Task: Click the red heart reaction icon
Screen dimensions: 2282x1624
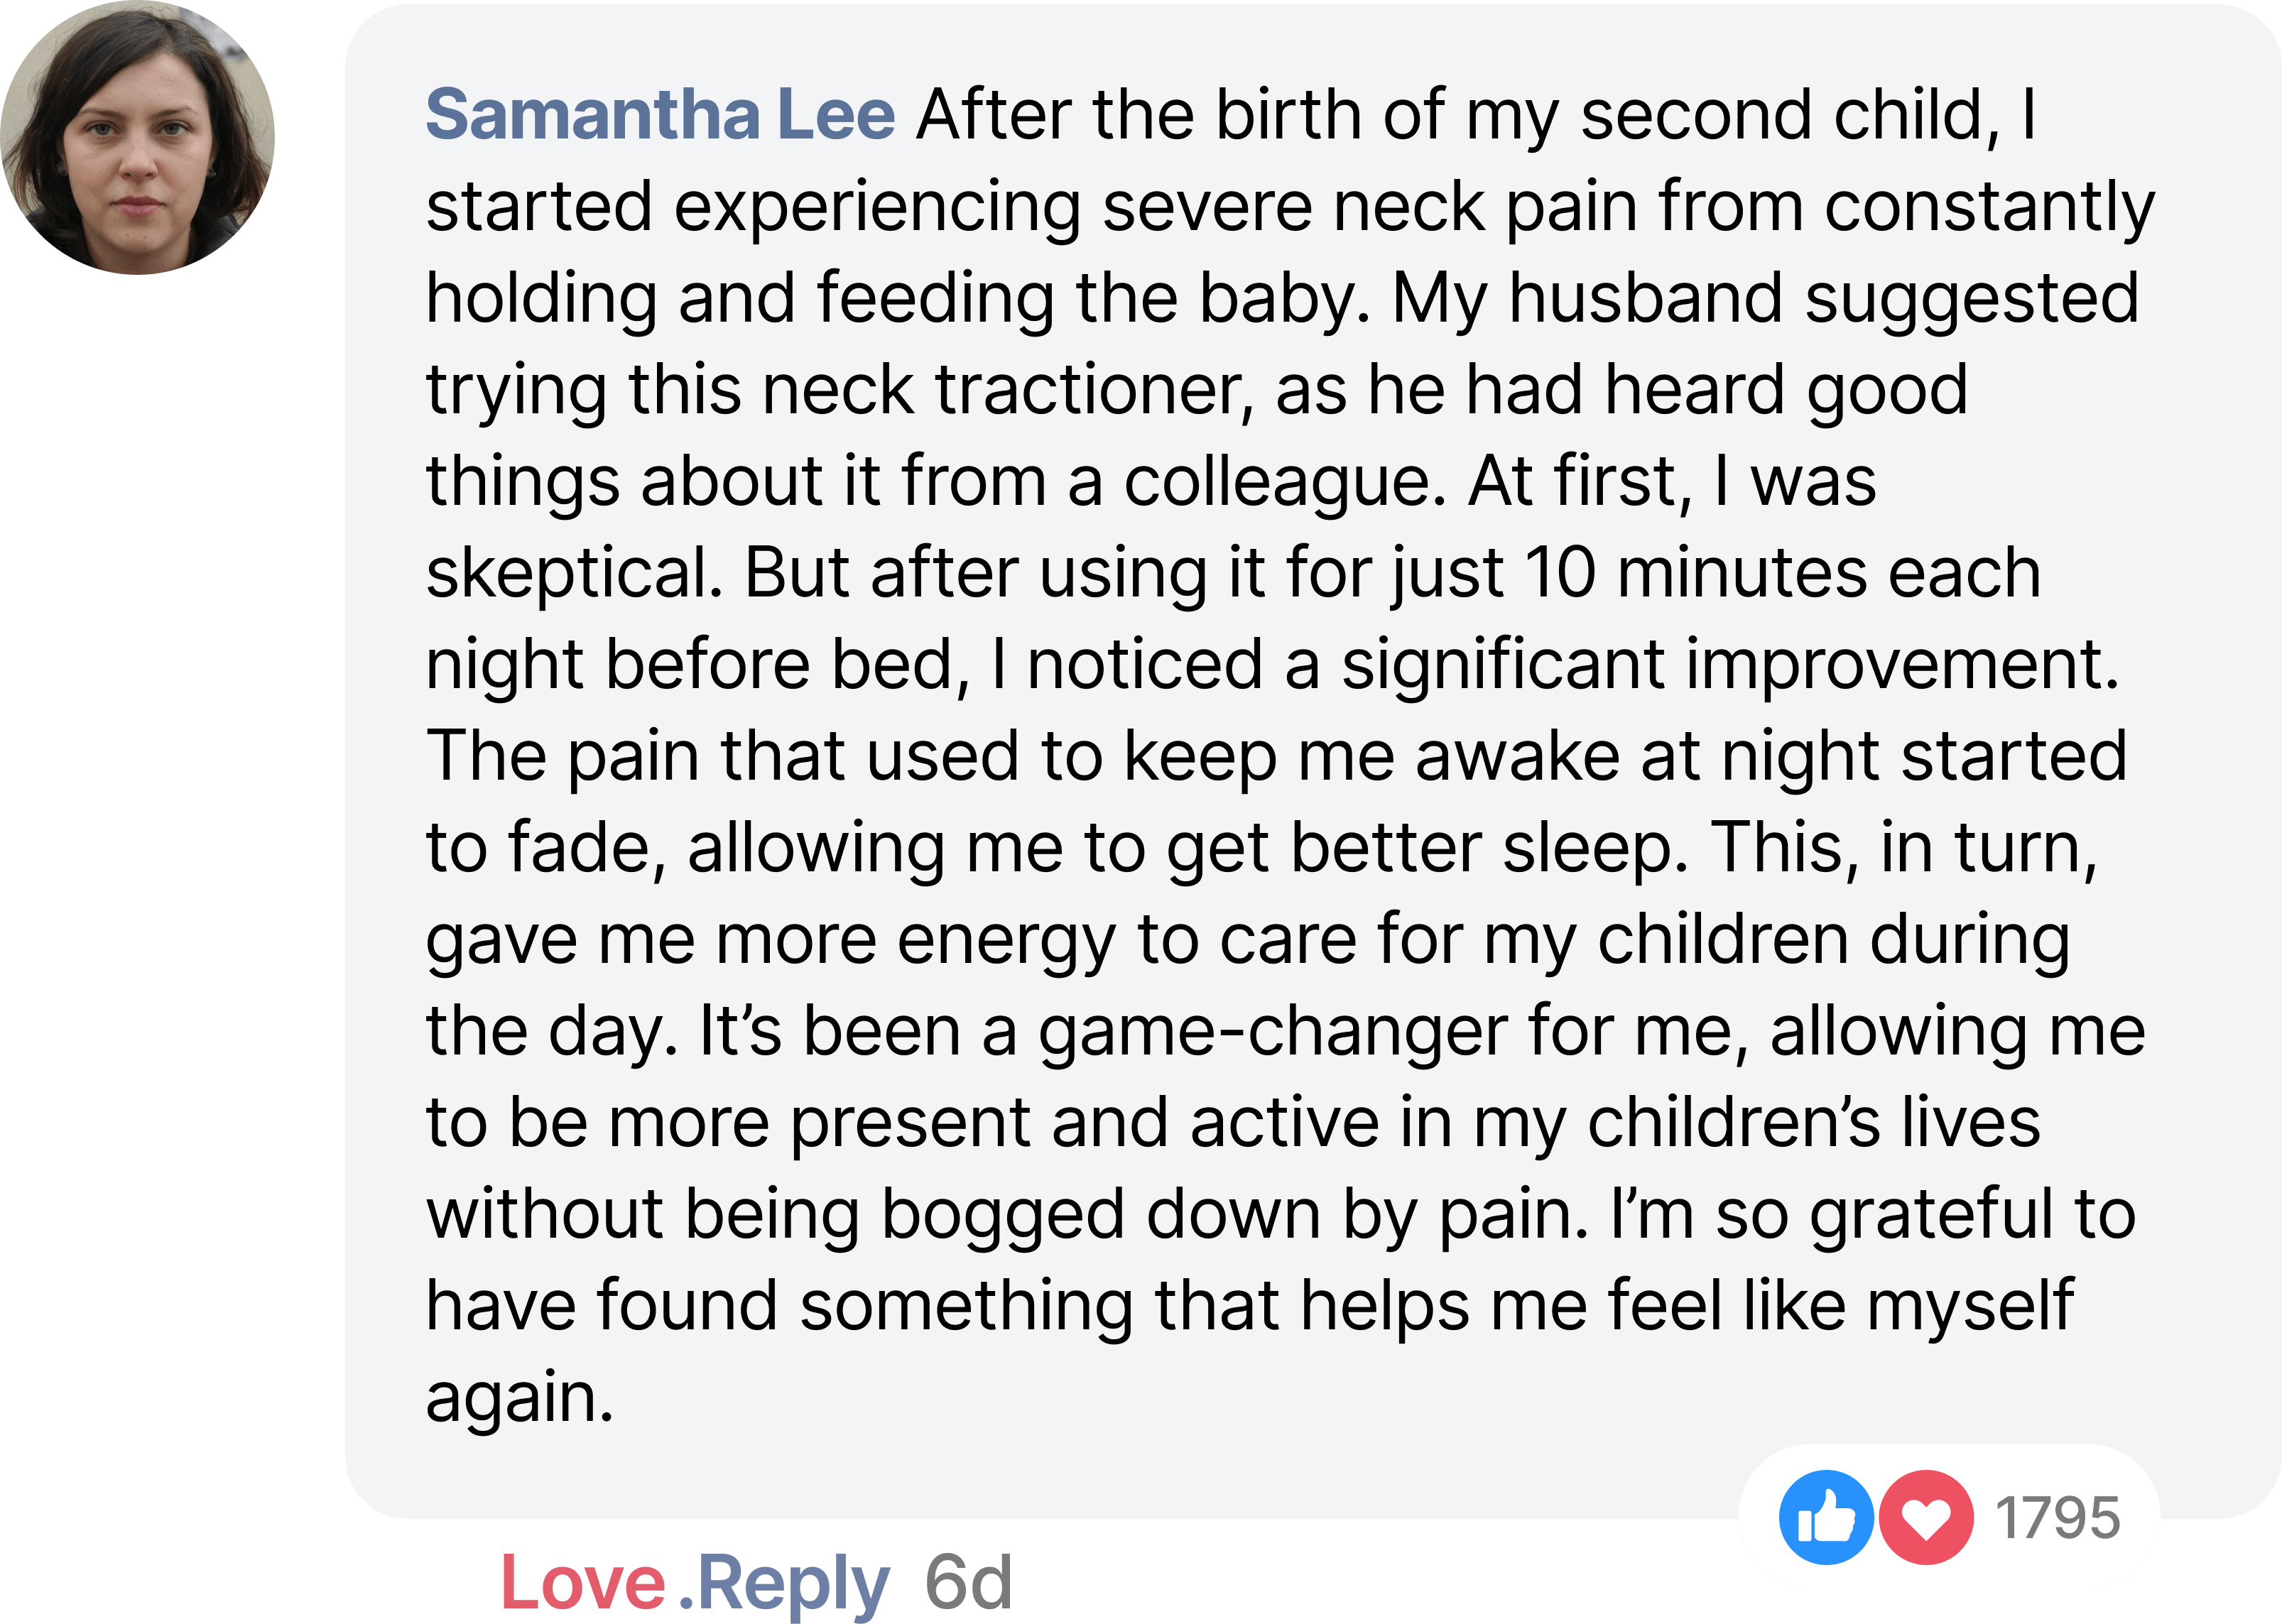Action: 1926,1517
